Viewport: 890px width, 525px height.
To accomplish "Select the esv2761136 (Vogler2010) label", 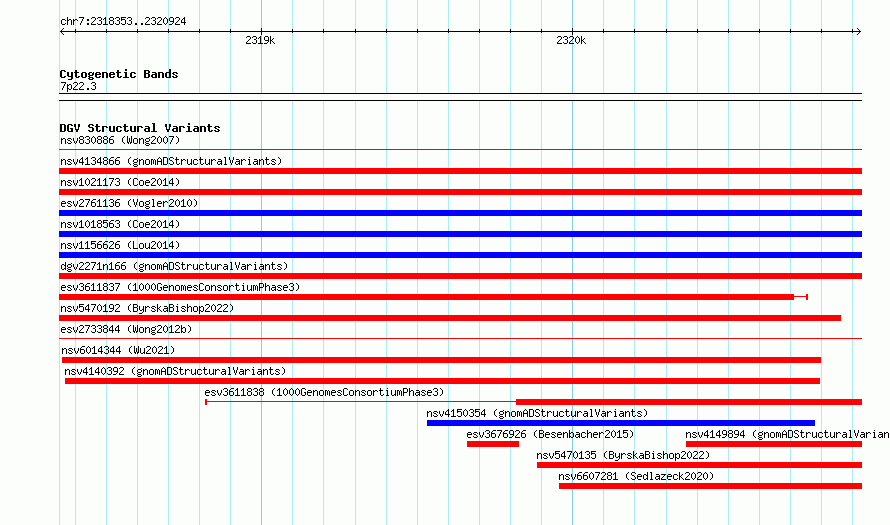I will click(x=129, y=203).
